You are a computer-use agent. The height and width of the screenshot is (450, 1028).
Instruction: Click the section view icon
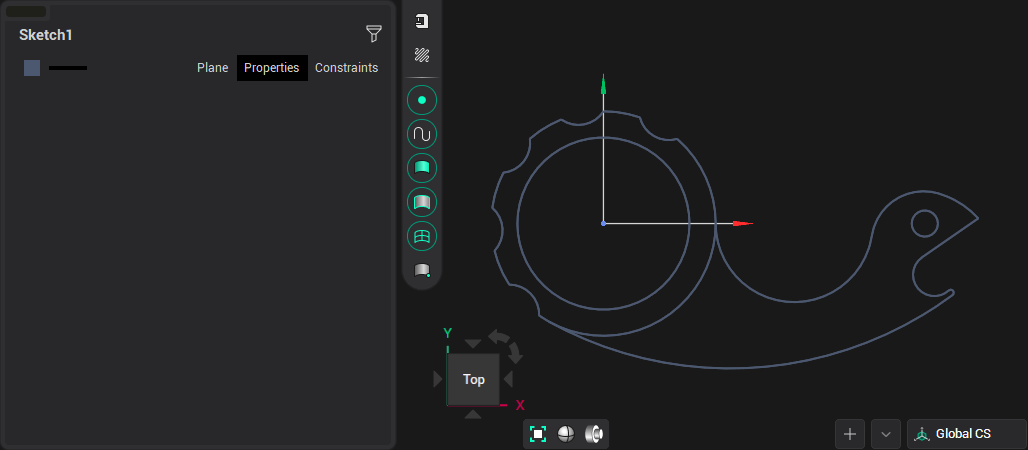click(x=594, y=434)
